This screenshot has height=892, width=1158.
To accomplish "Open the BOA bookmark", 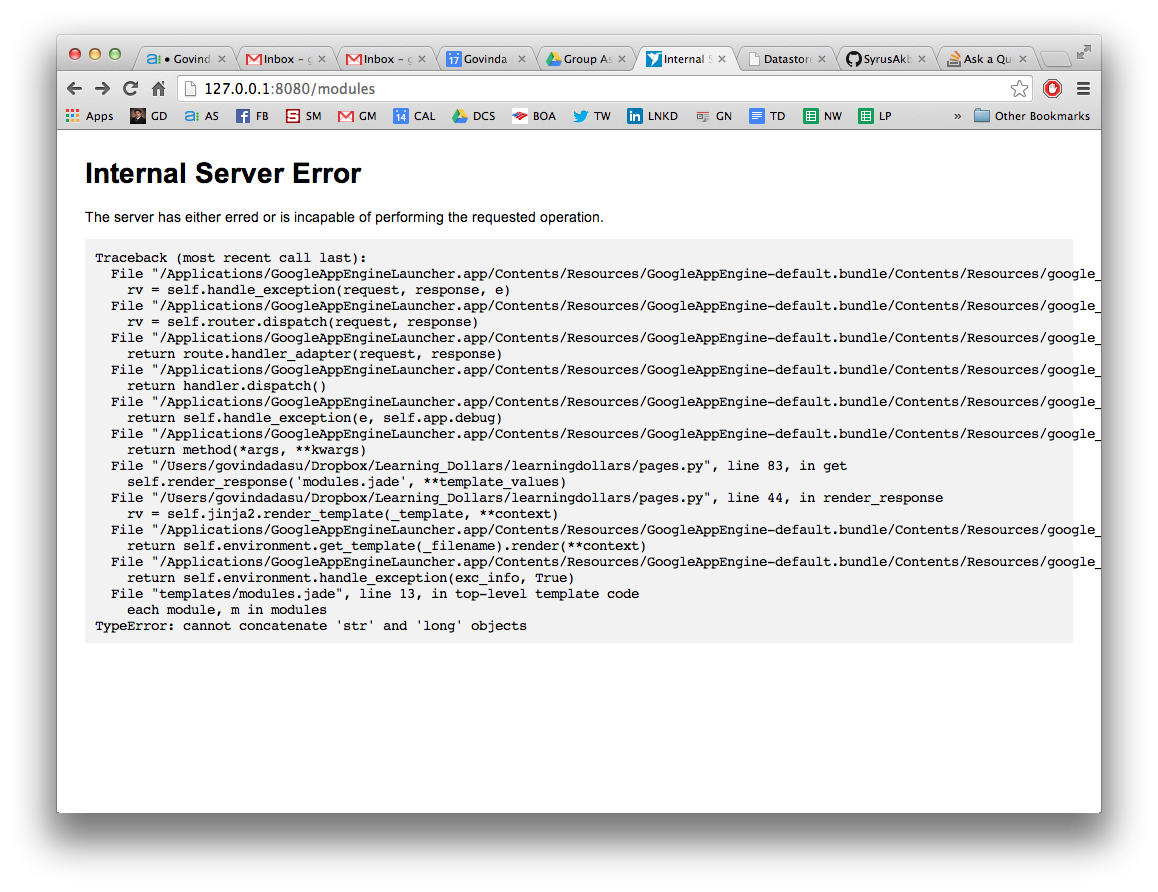I will pyautogui.click(x=534, y=116).
